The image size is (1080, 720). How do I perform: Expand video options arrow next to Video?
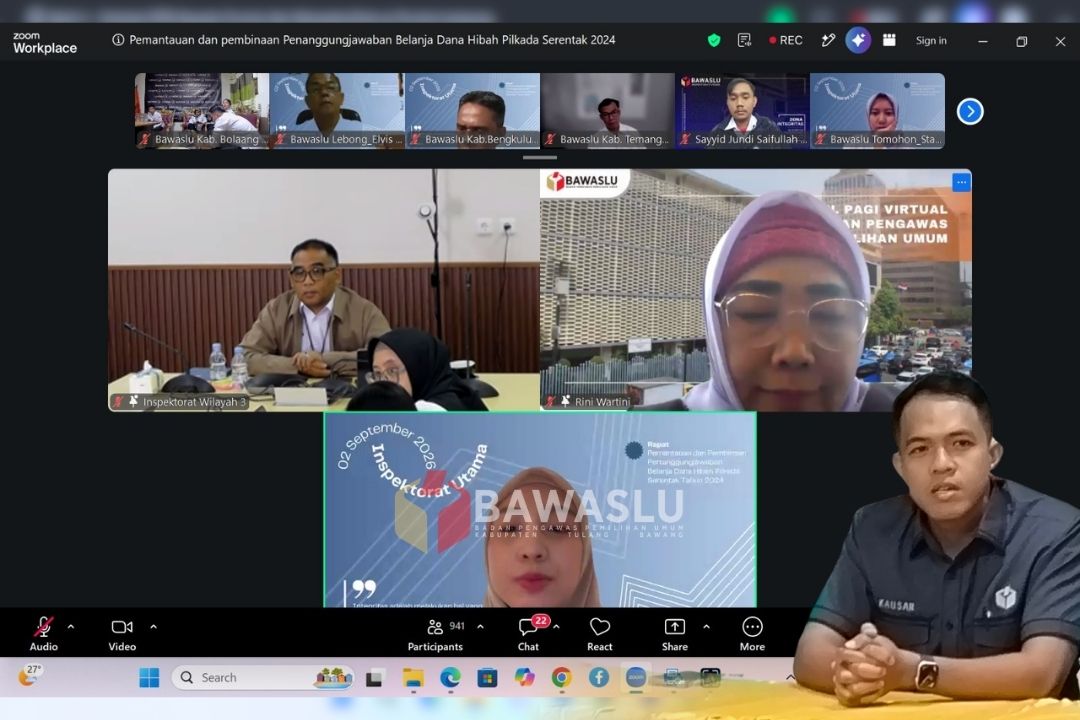(x=154, y=627)
